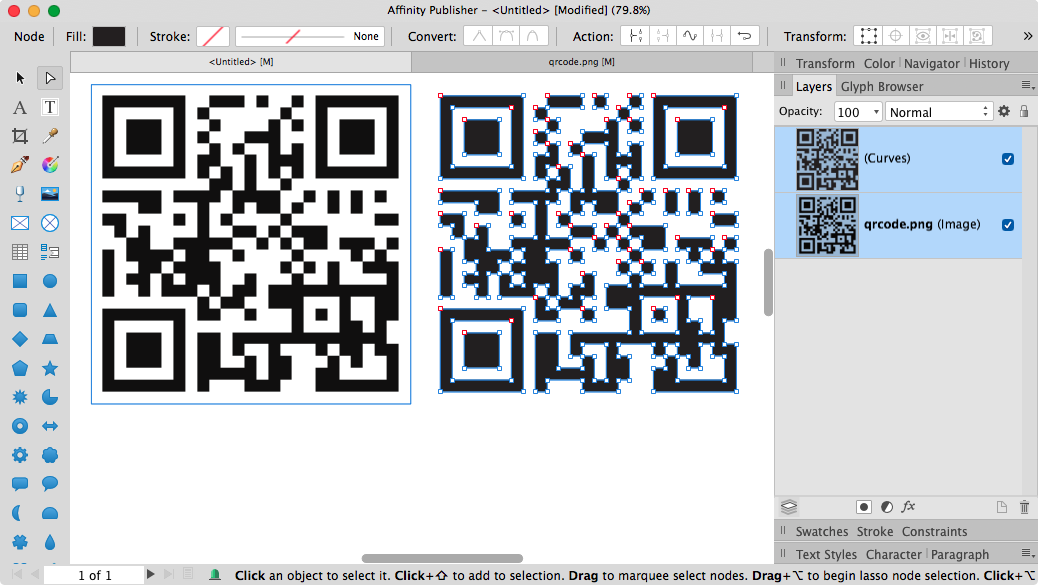
Task: Select the Ellipse tool
Action: click(x=50, y=281)
